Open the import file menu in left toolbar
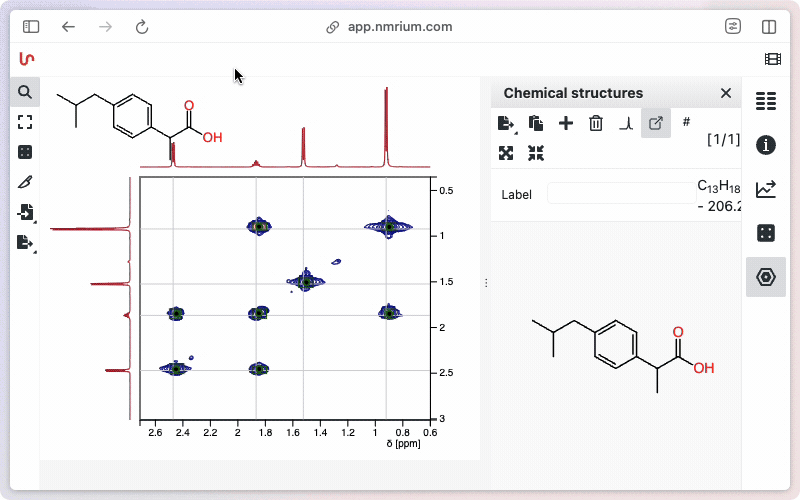Screen dimensions: 800x500 [x=25, y=212]
